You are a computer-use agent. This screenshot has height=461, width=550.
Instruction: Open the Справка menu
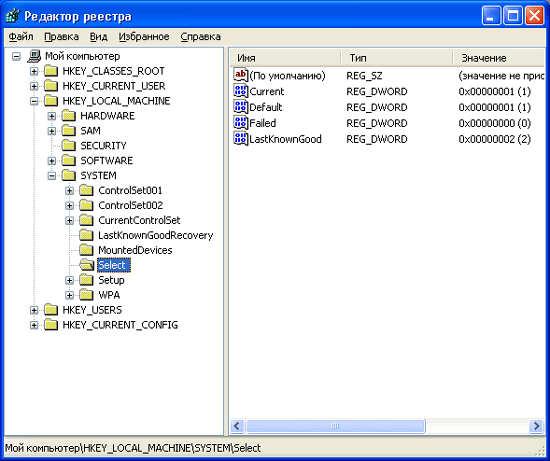pyautogui.click(x=201, y=36)
